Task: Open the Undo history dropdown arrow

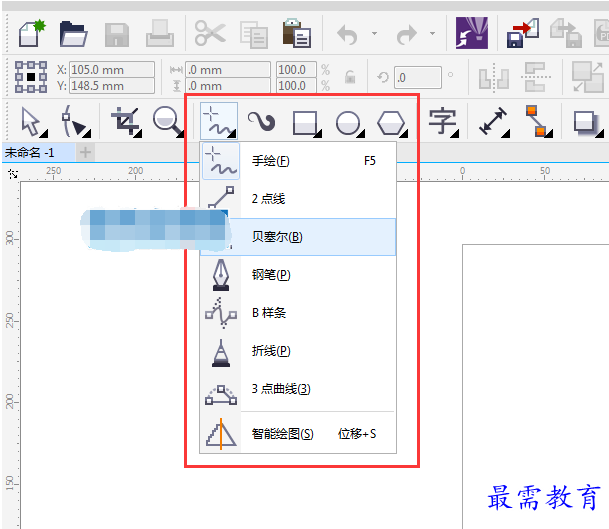Action: point(374,33)
